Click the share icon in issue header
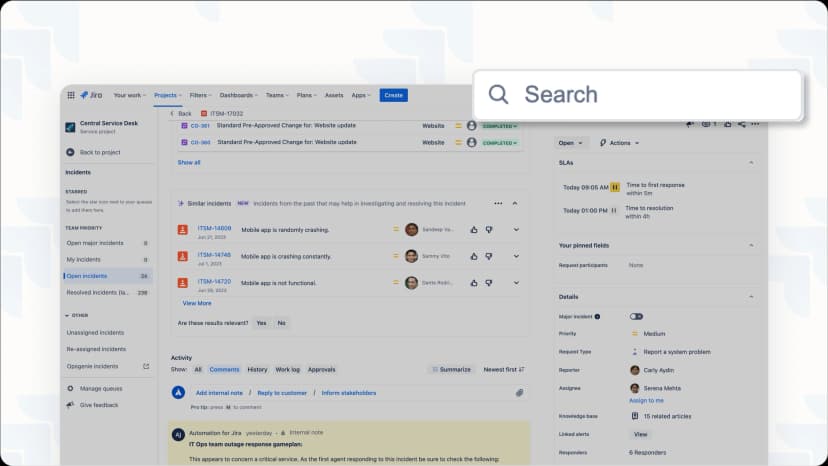The image size is (828, 466). pos(742,124)
